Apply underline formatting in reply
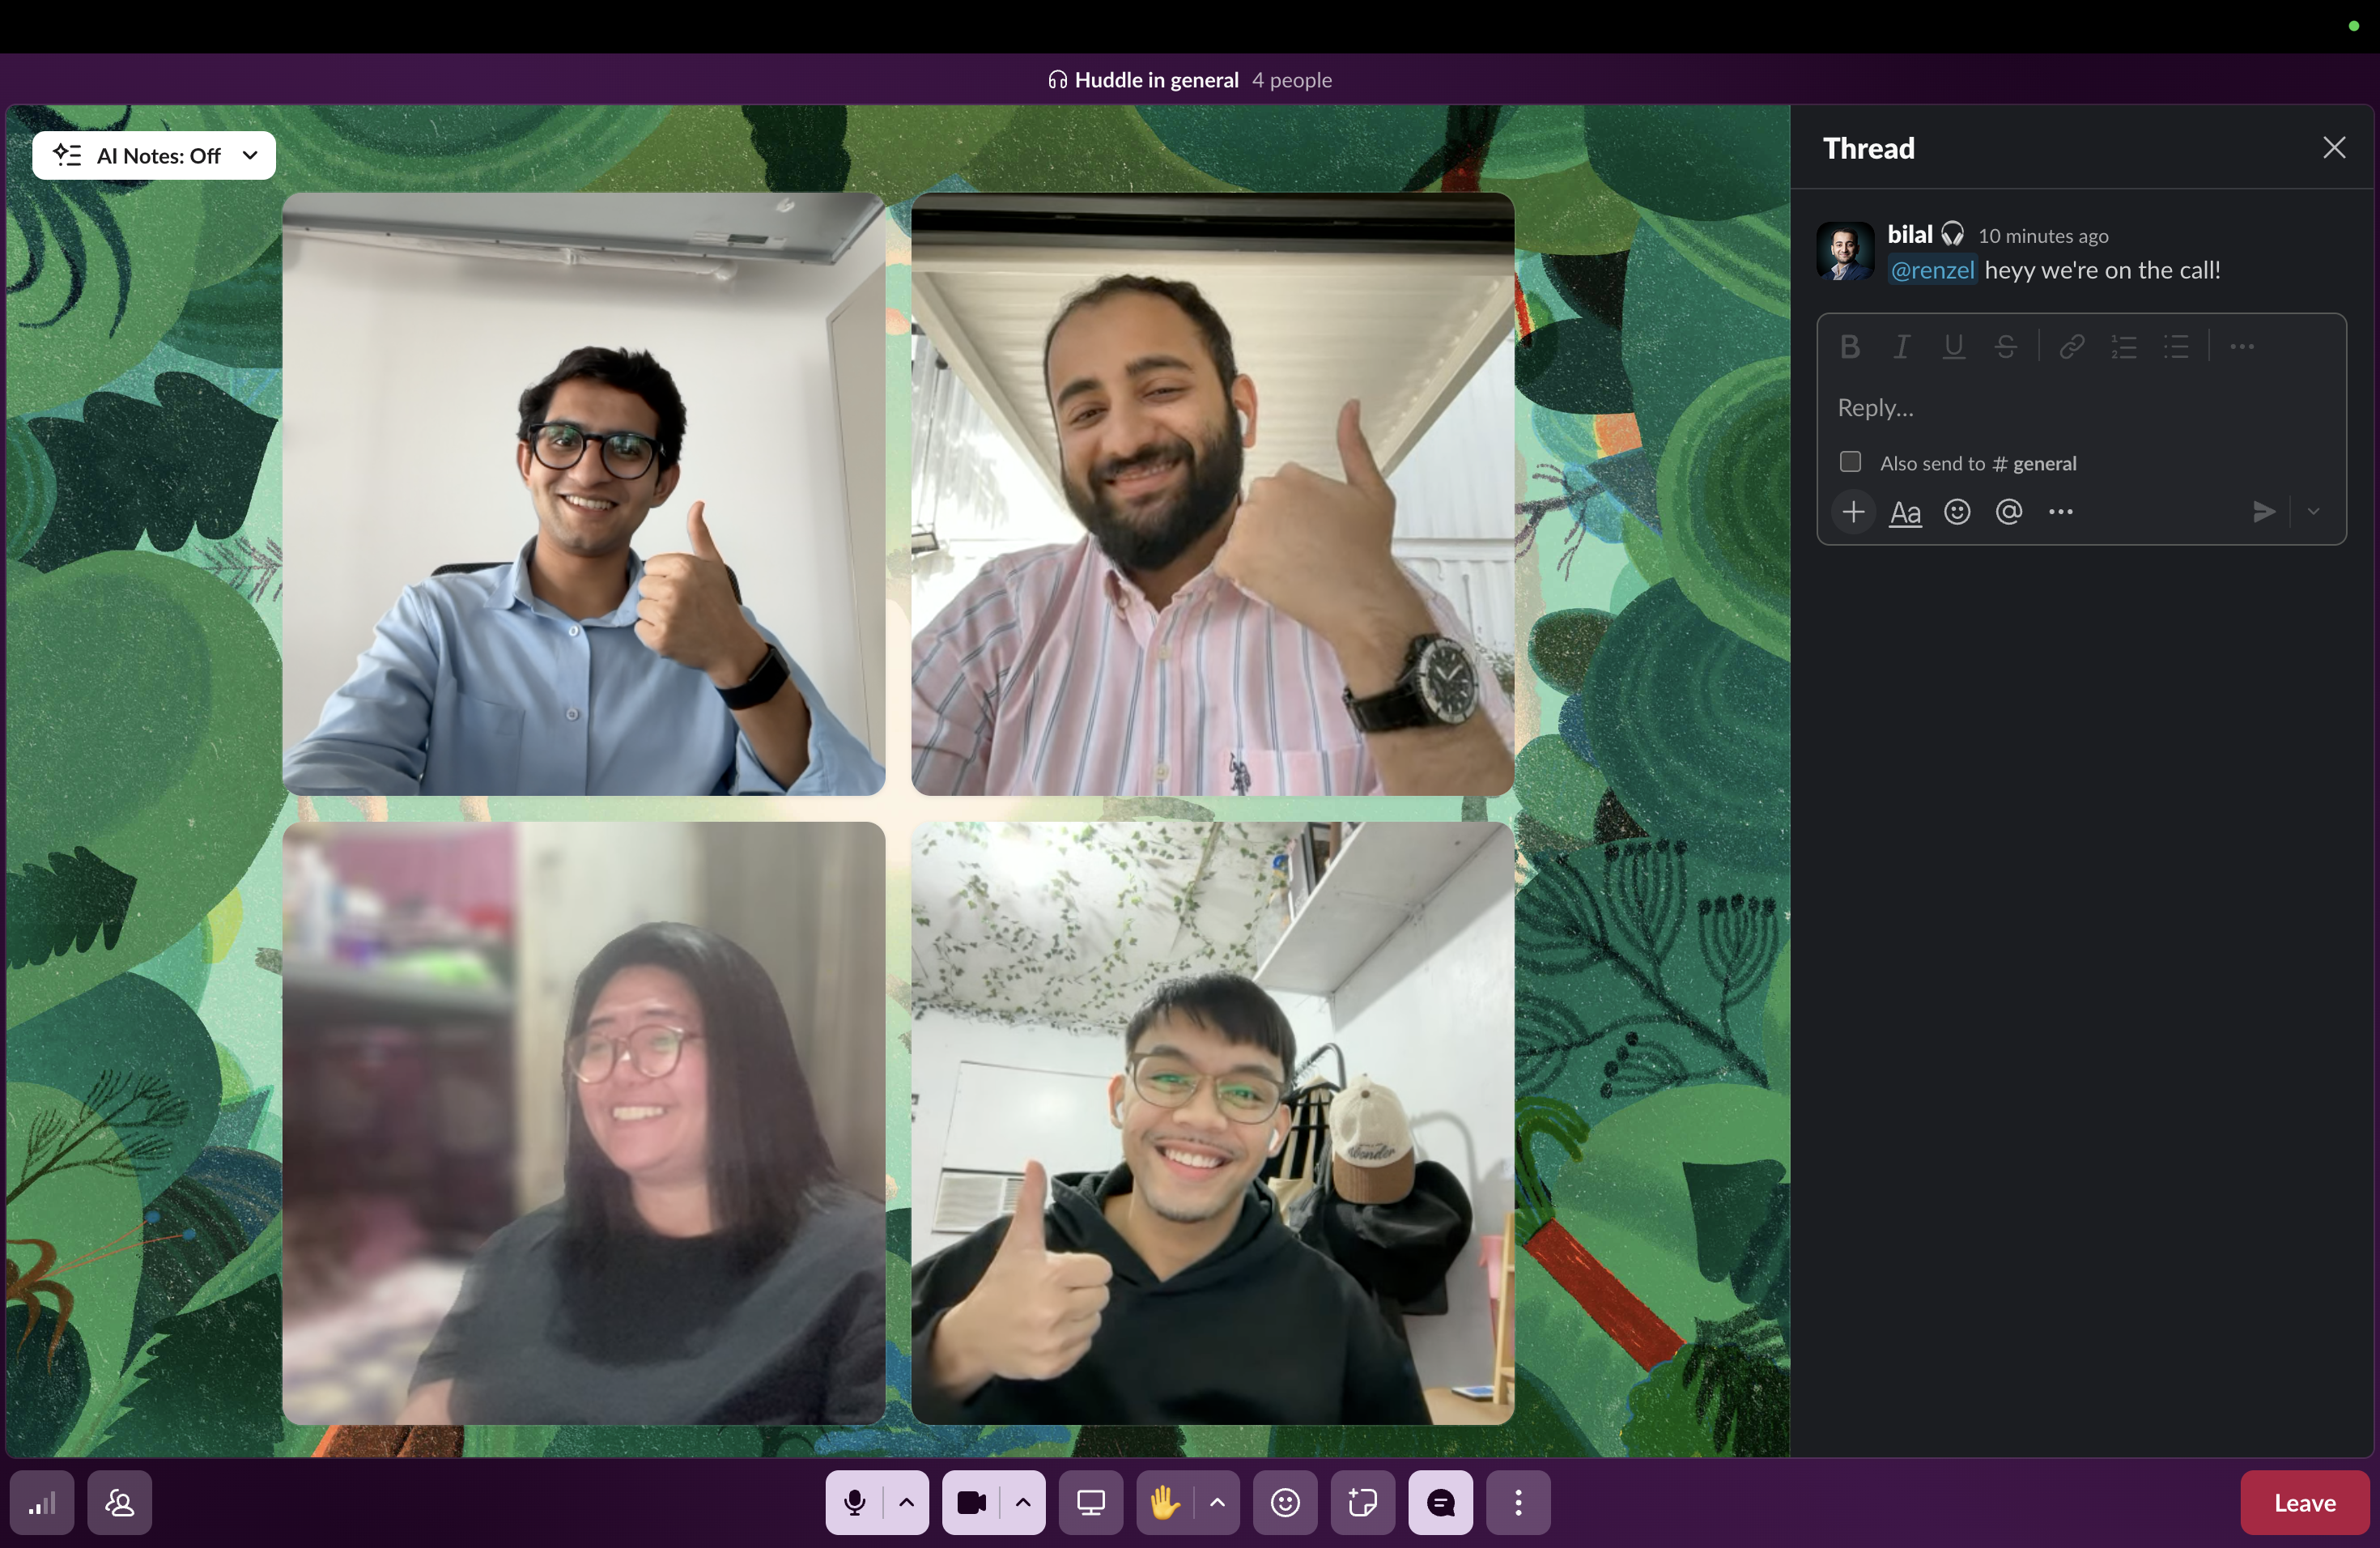The height and width of the screenshot is (1548, 2380). (1953, 347)
